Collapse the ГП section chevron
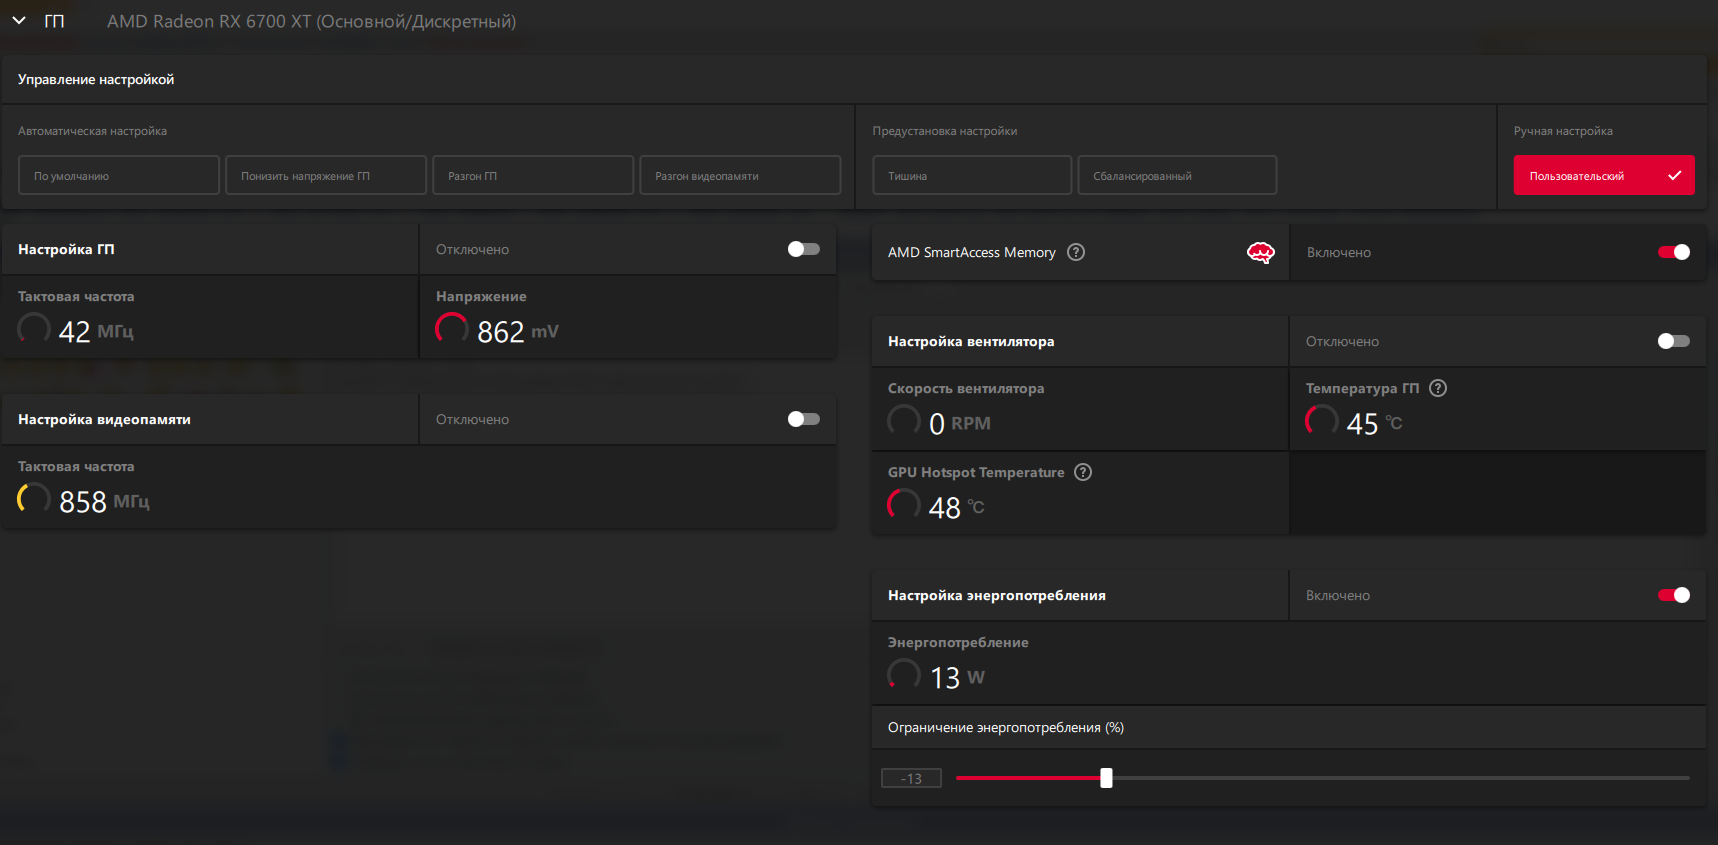 point(19,21)
